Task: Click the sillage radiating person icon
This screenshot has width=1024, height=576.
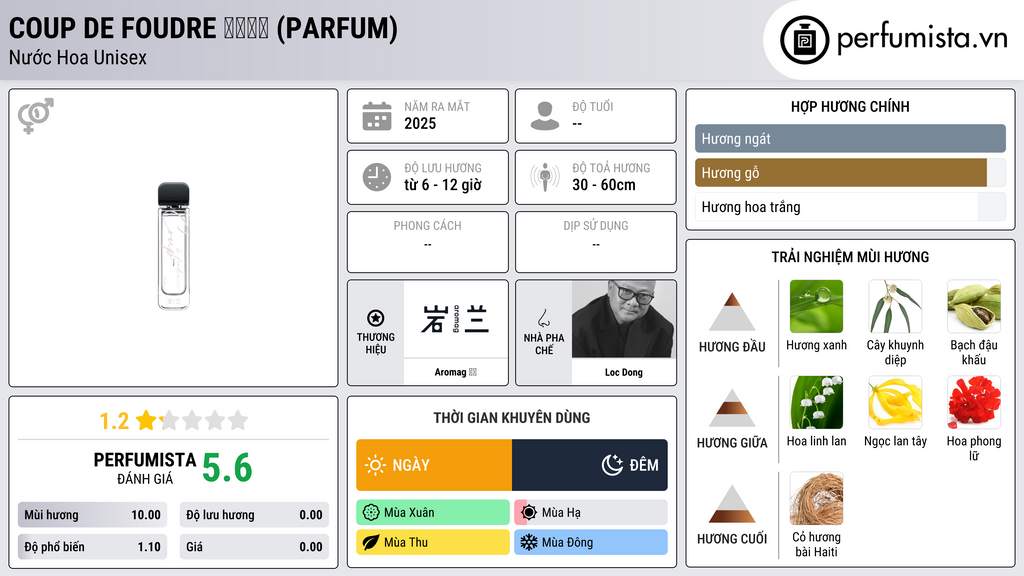Action: [545, 177]
